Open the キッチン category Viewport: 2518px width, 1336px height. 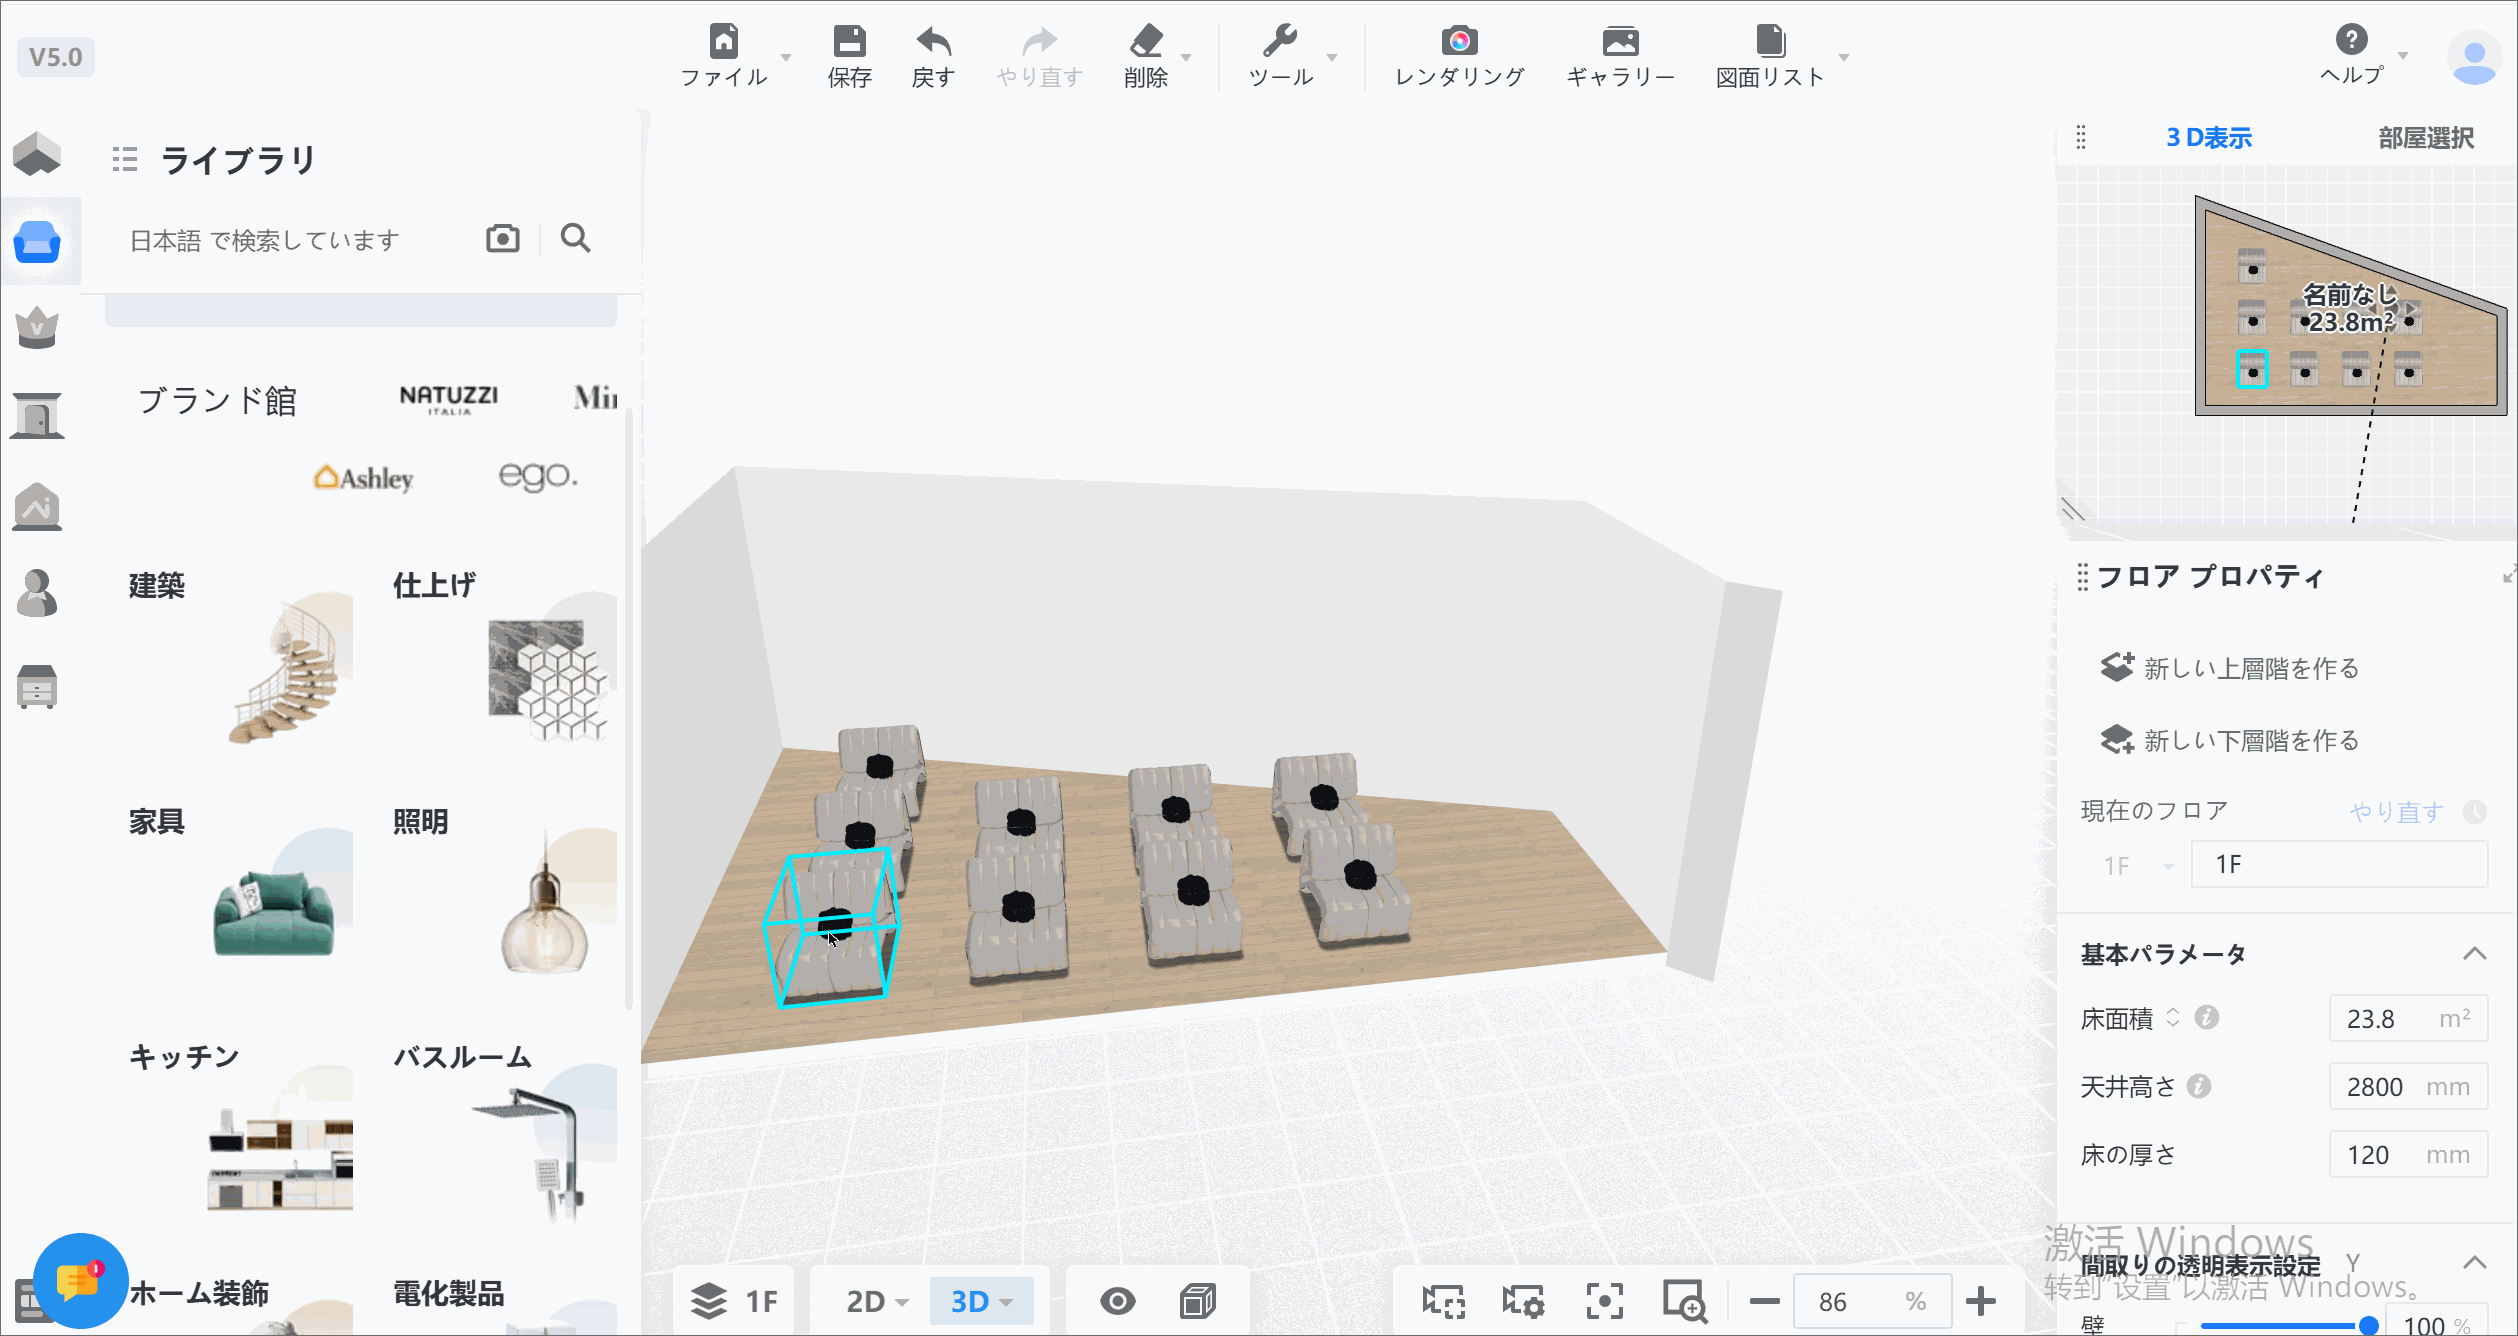coord(240,1132)
